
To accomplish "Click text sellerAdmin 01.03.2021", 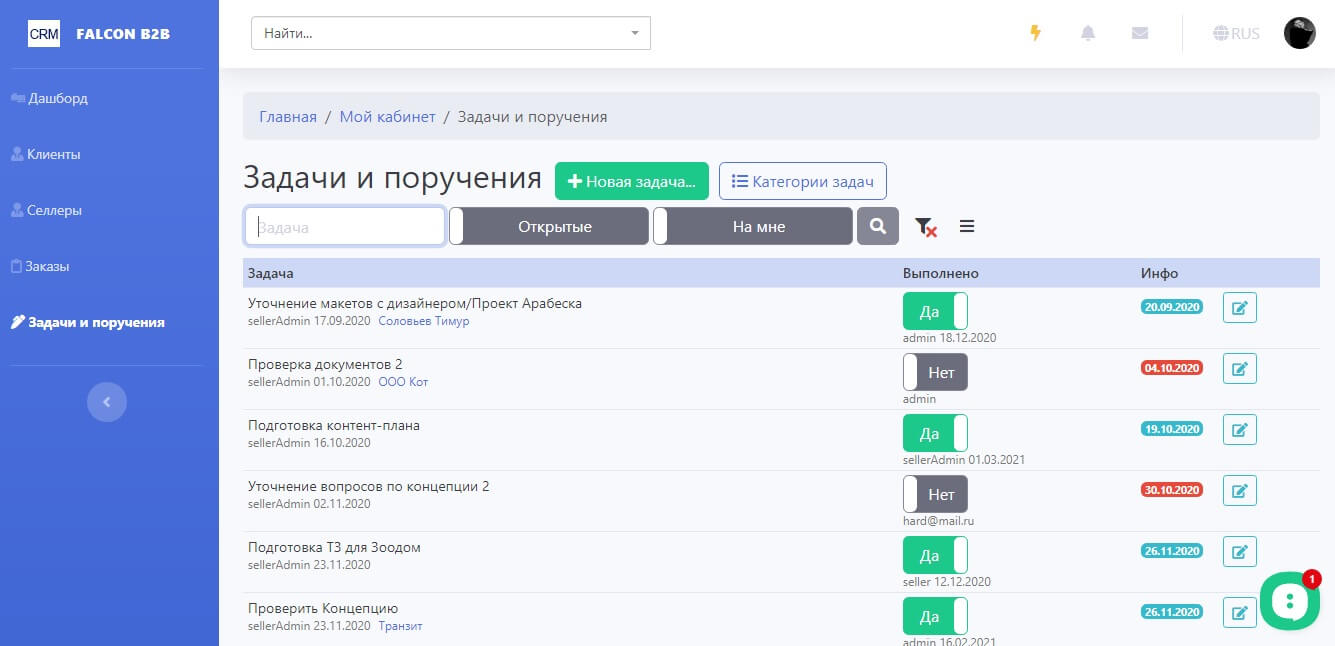I will [x=964, y=460].
